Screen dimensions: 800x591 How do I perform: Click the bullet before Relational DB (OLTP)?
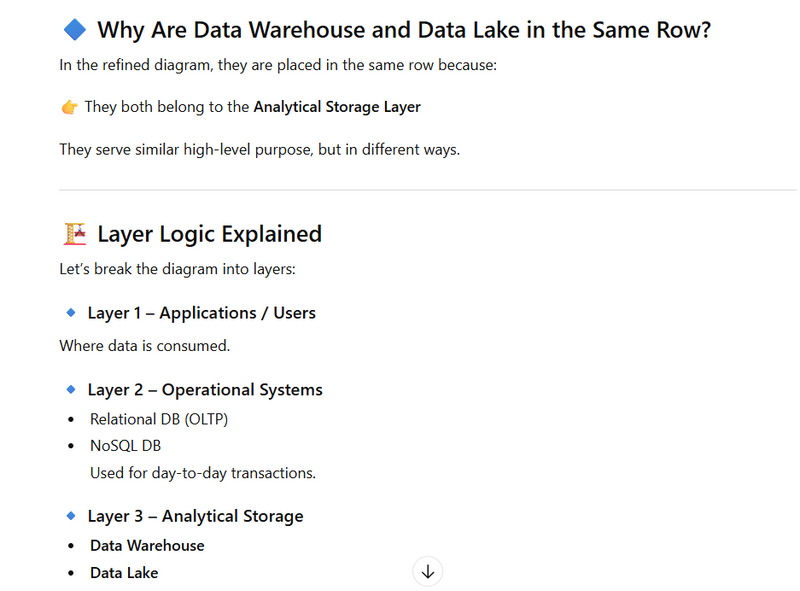point(70,420)
